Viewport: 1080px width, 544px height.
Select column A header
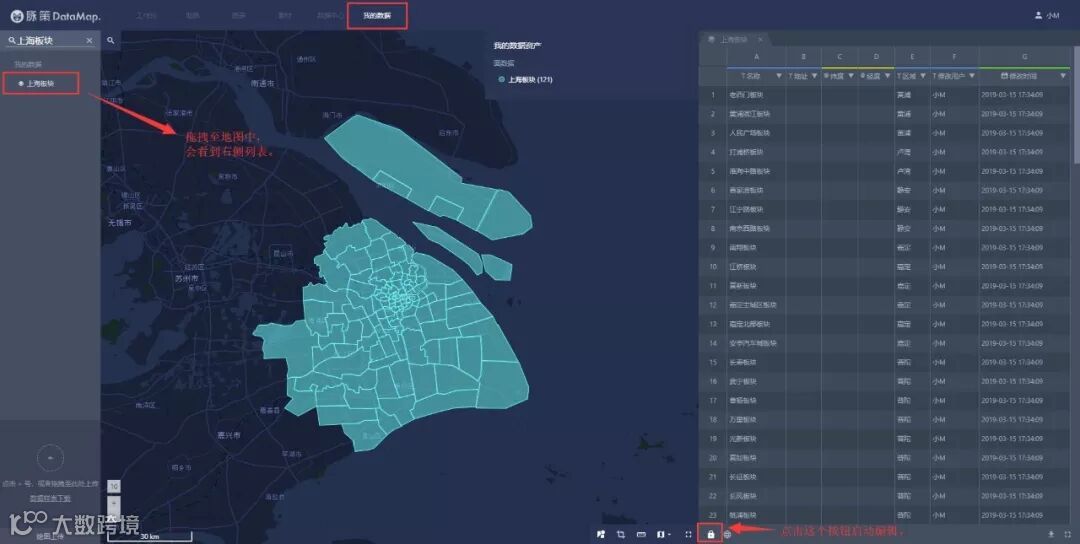click(x=756, y=56)
